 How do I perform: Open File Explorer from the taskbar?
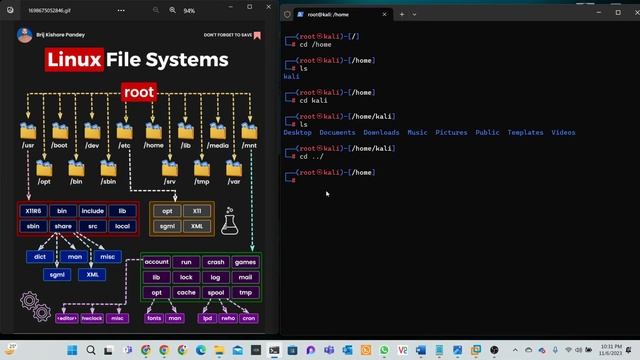pyautogui.click(x=219, y=350)
